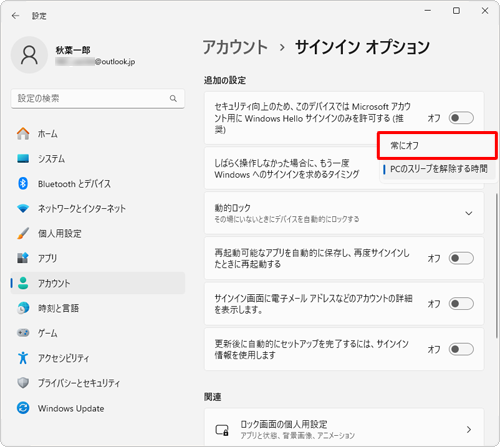The width and height of the screenshot is (500, 447).
Task: Open アクセシビリティ settings
Action: [x=98, y=358]
